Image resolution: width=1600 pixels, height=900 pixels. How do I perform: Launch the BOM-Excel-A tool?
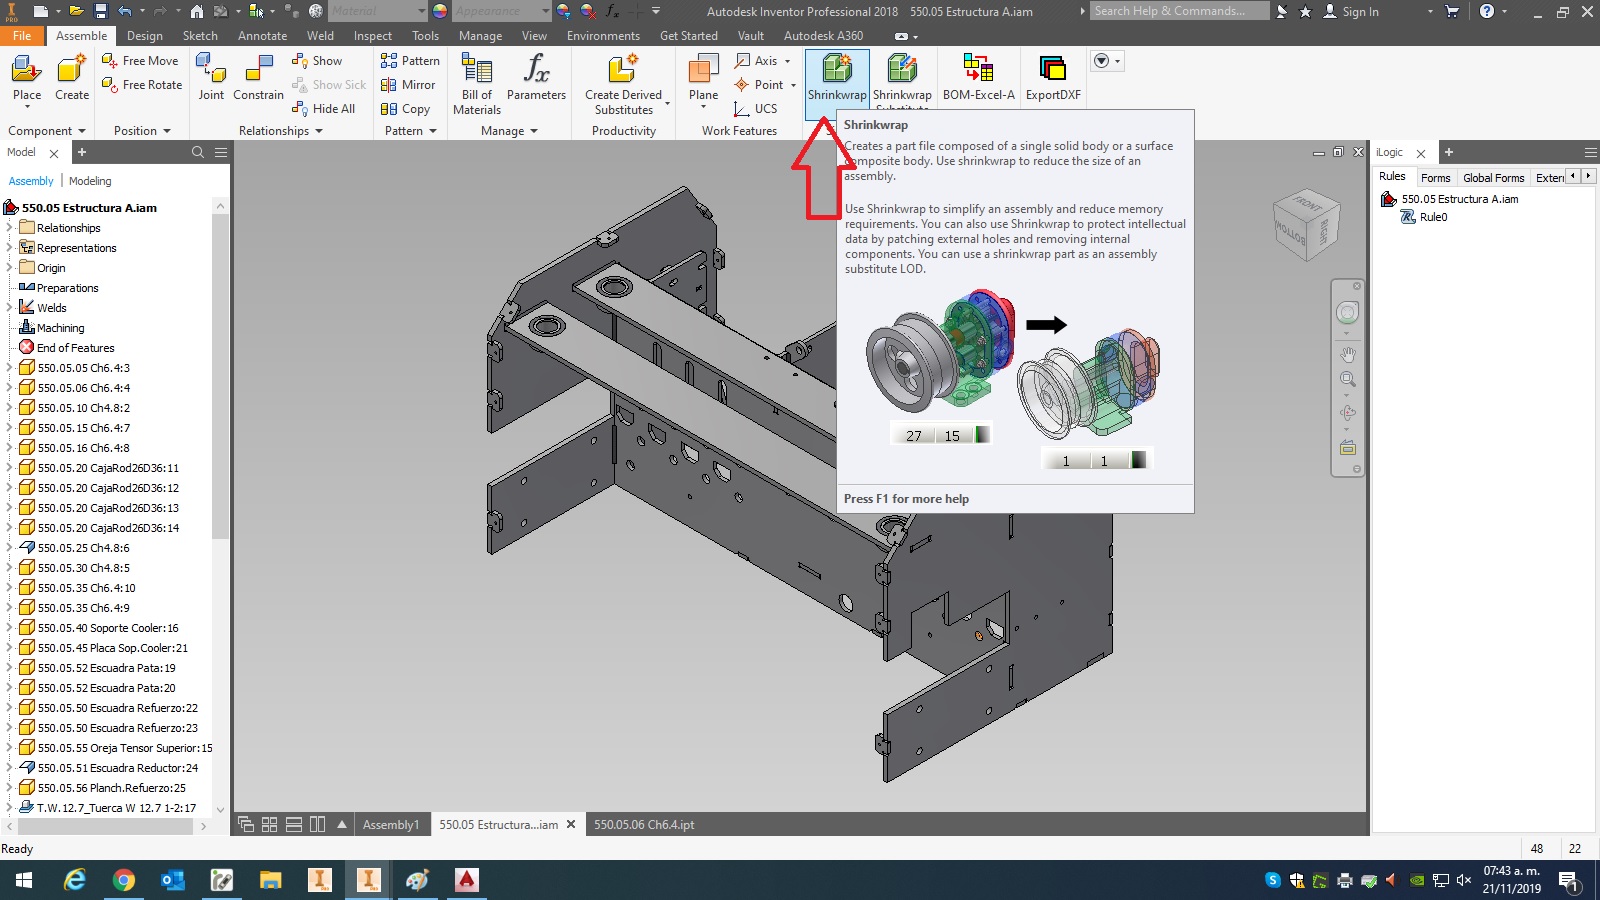coord(977,80)
